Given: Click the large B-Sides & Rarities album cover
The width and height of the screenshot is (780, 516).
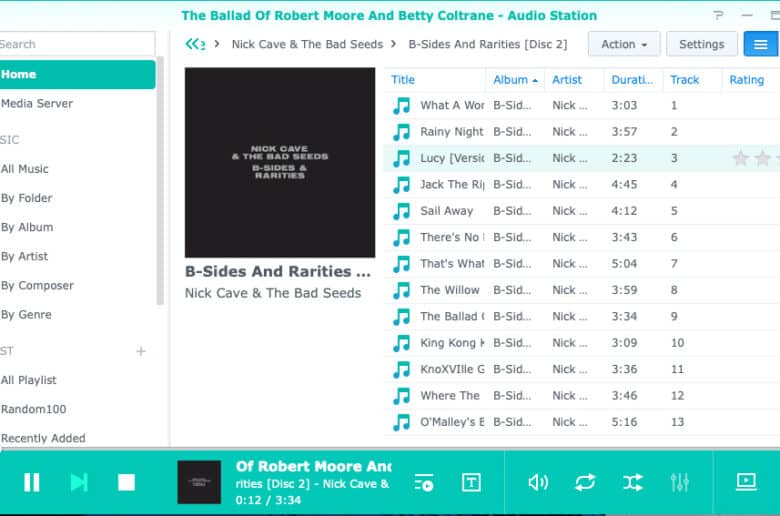Looking at the screenshot, I should [280, 163].
